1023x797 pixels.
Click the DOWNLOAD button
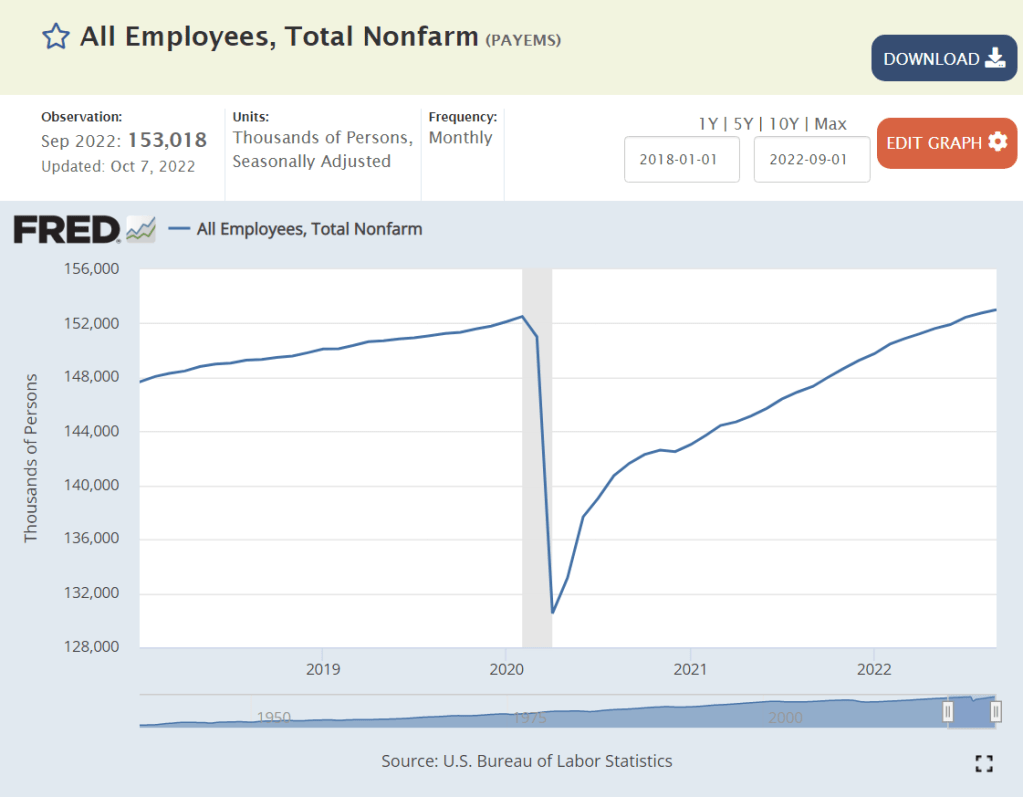pos(943,58)
